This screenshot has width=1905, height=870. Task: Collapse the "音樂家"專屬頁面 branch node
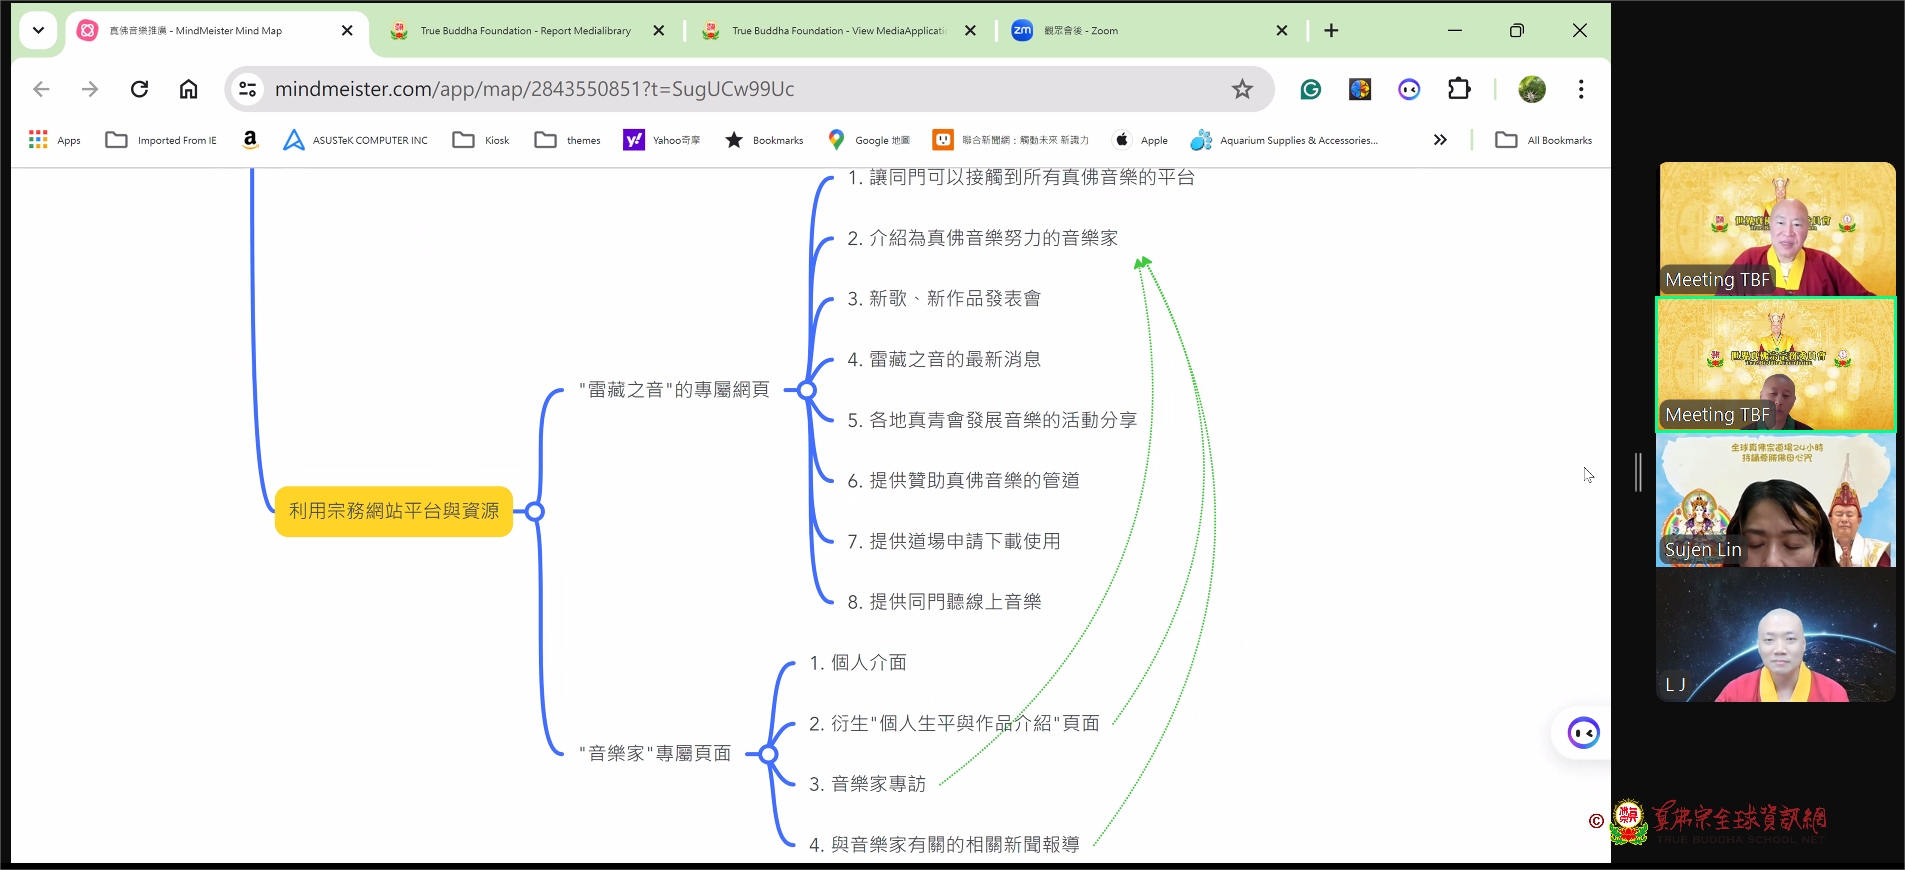pos(768,754)
